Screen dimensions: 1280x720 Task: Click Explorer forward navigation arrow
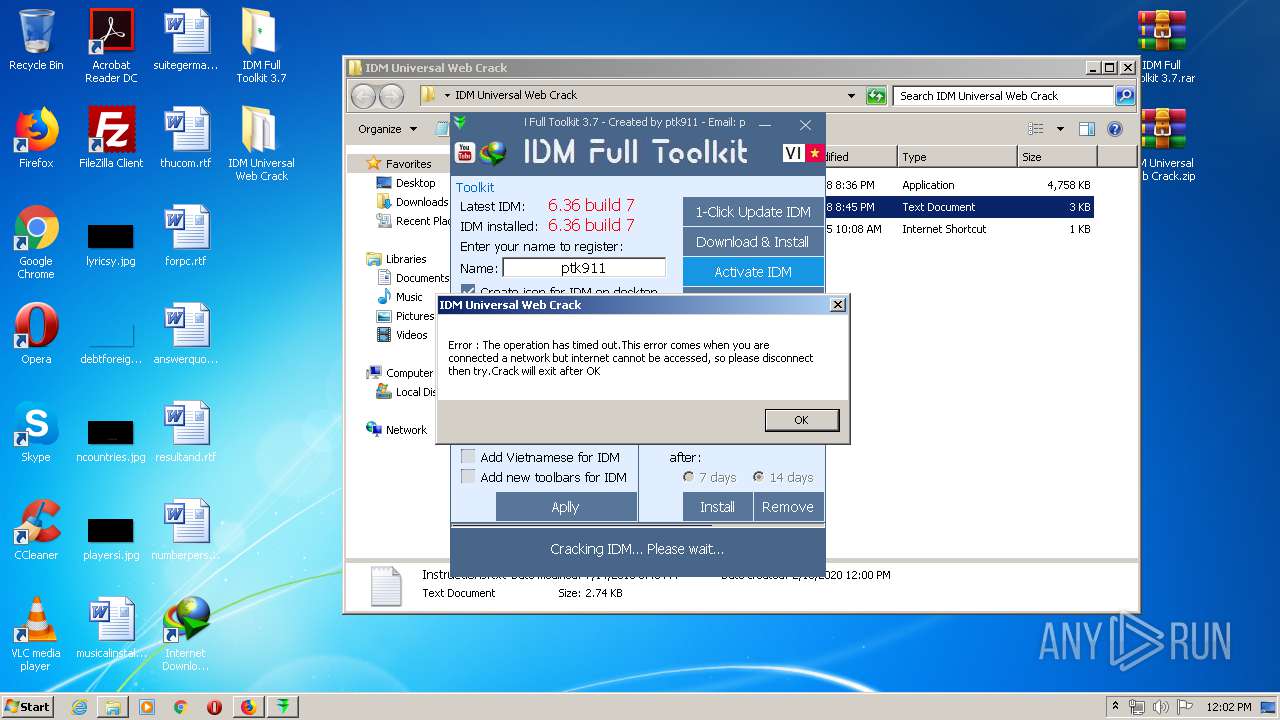[391, 96]
